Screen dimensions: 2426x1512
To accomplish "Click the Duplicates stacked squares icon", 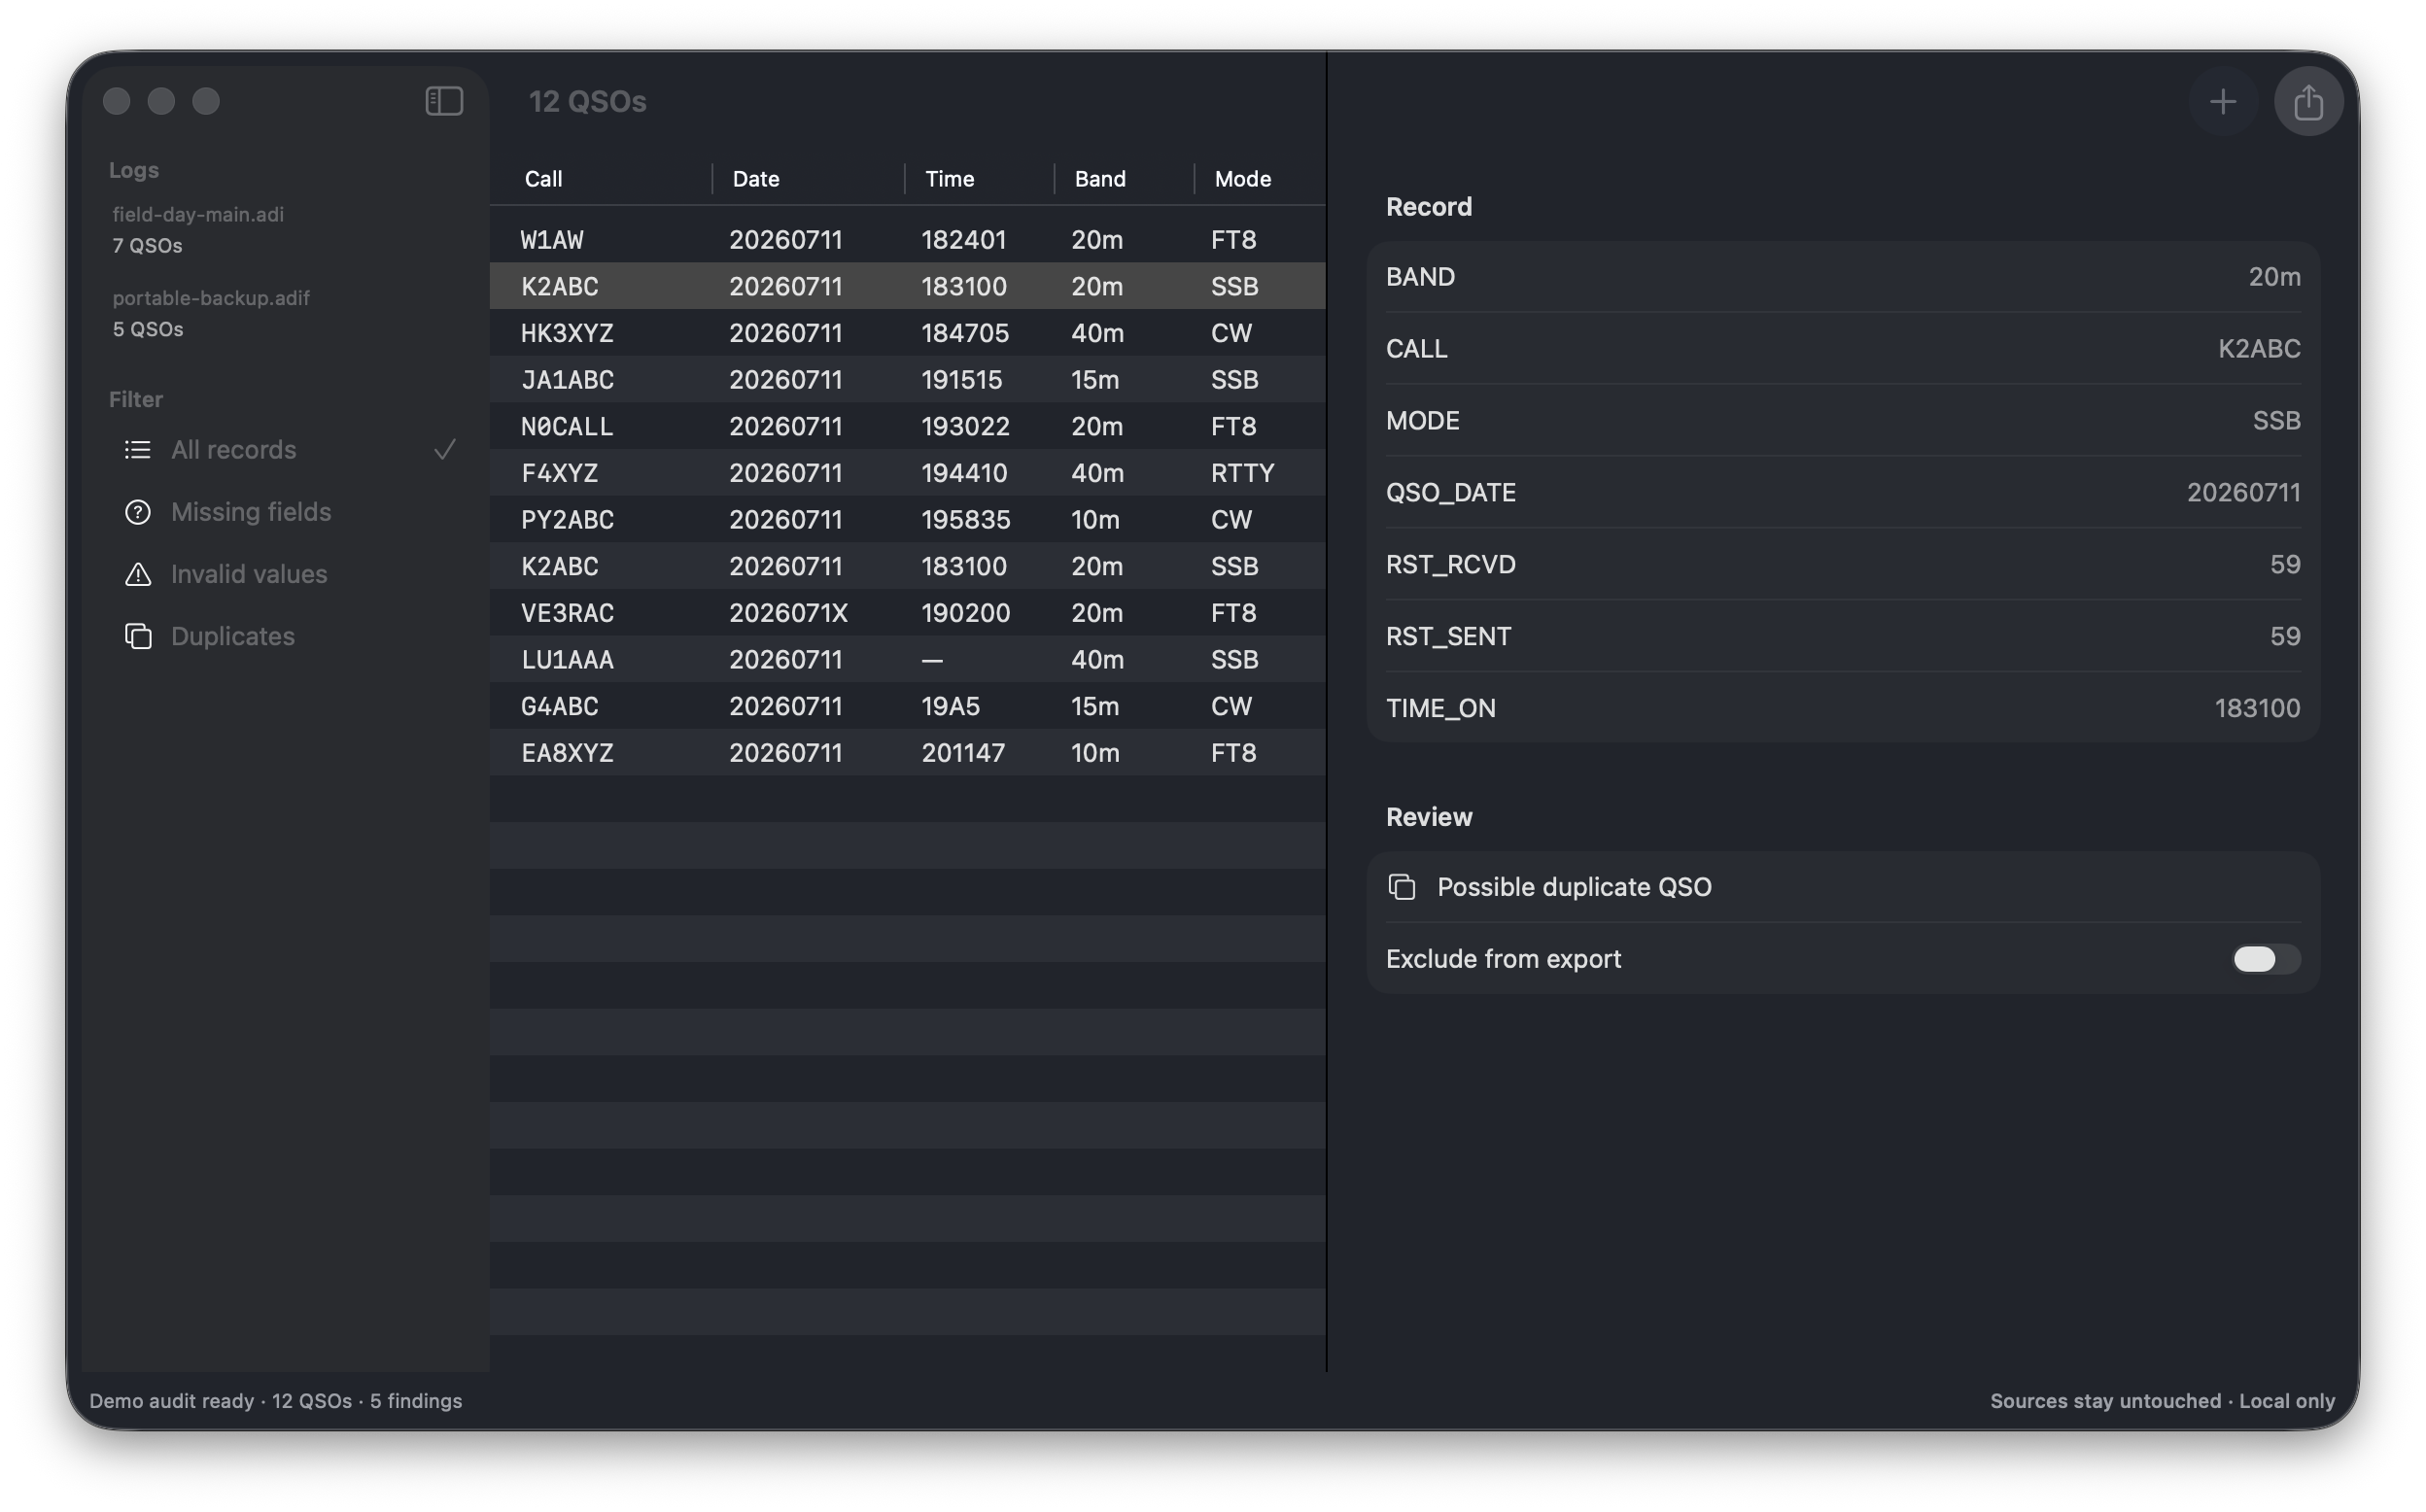I will click(138, 636).
